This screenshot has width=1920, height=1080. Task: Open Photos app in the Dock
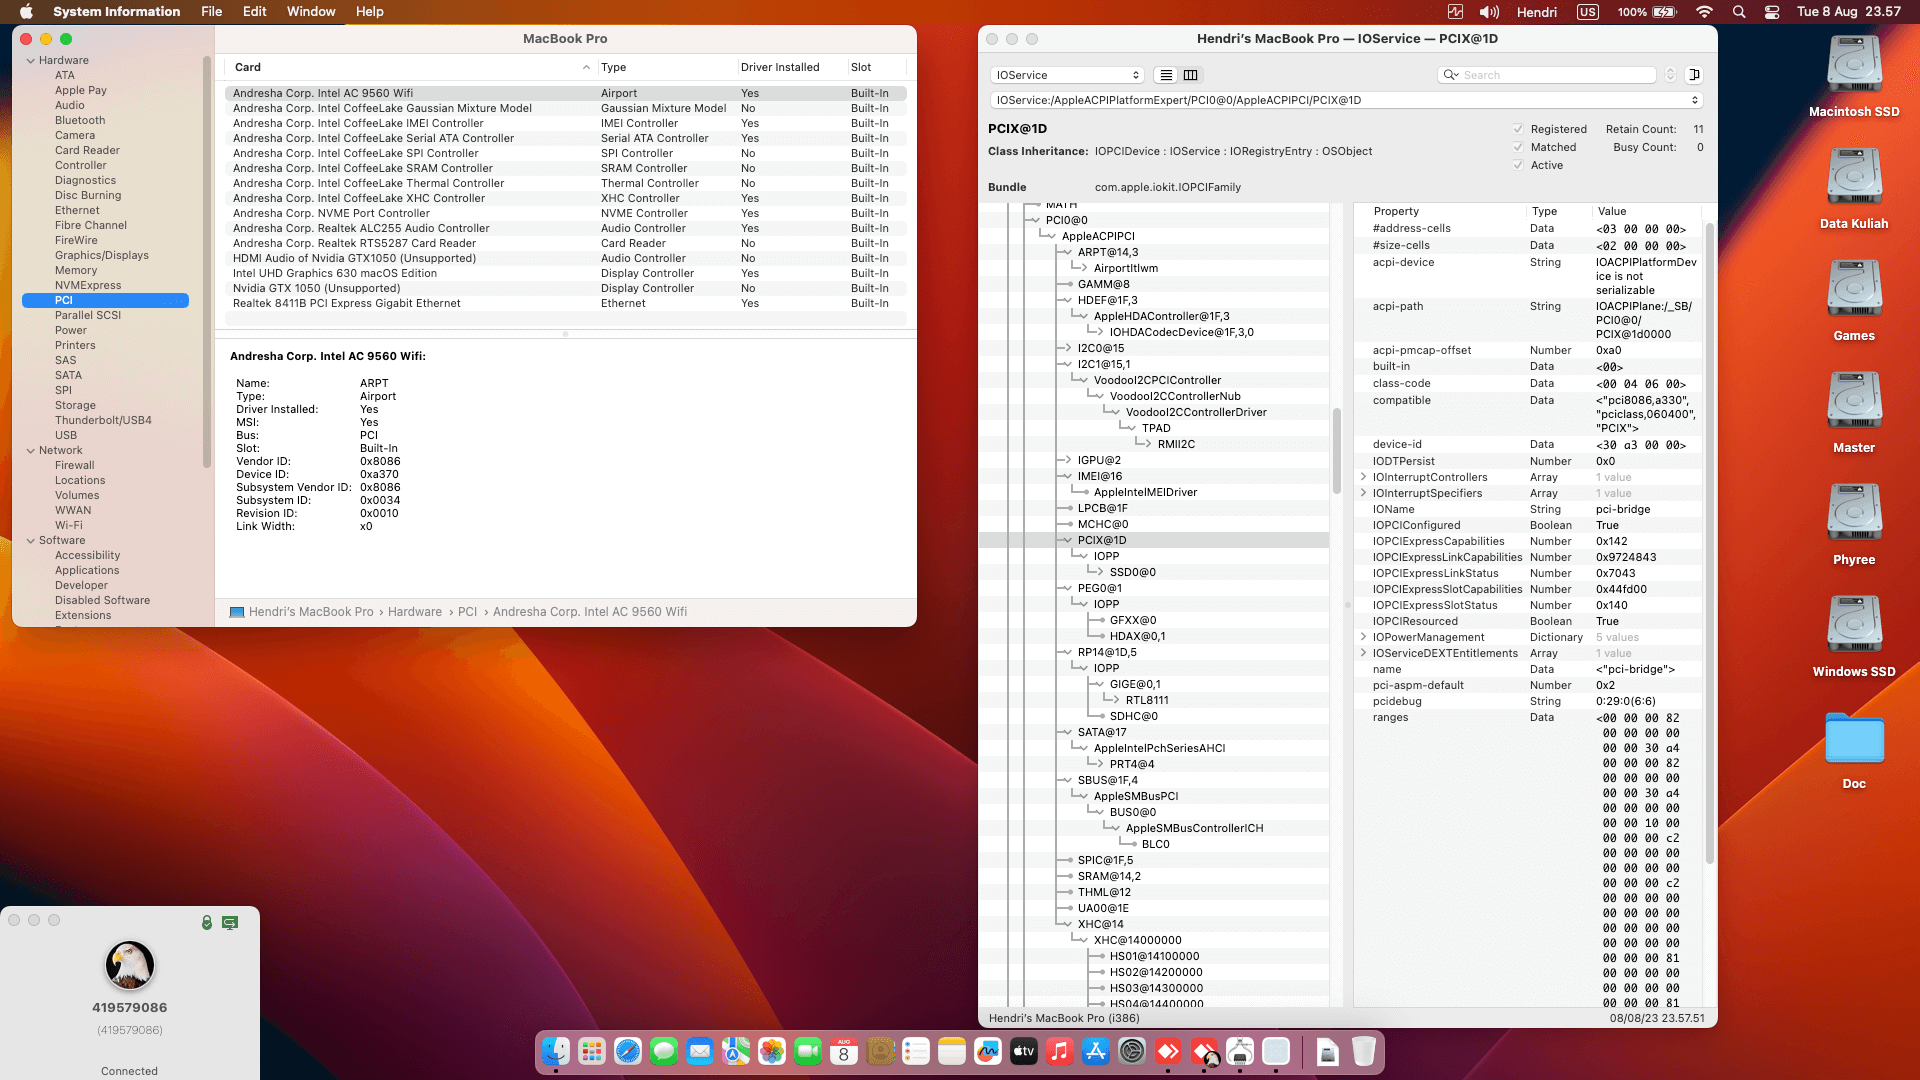772,1051
